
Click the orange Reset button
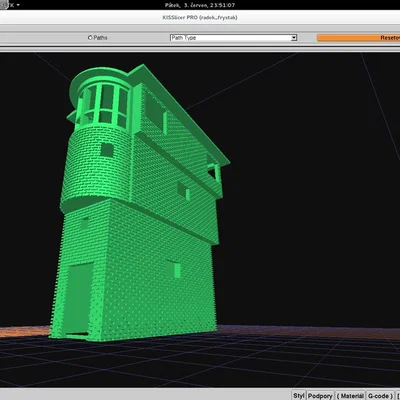coord(358,38)
